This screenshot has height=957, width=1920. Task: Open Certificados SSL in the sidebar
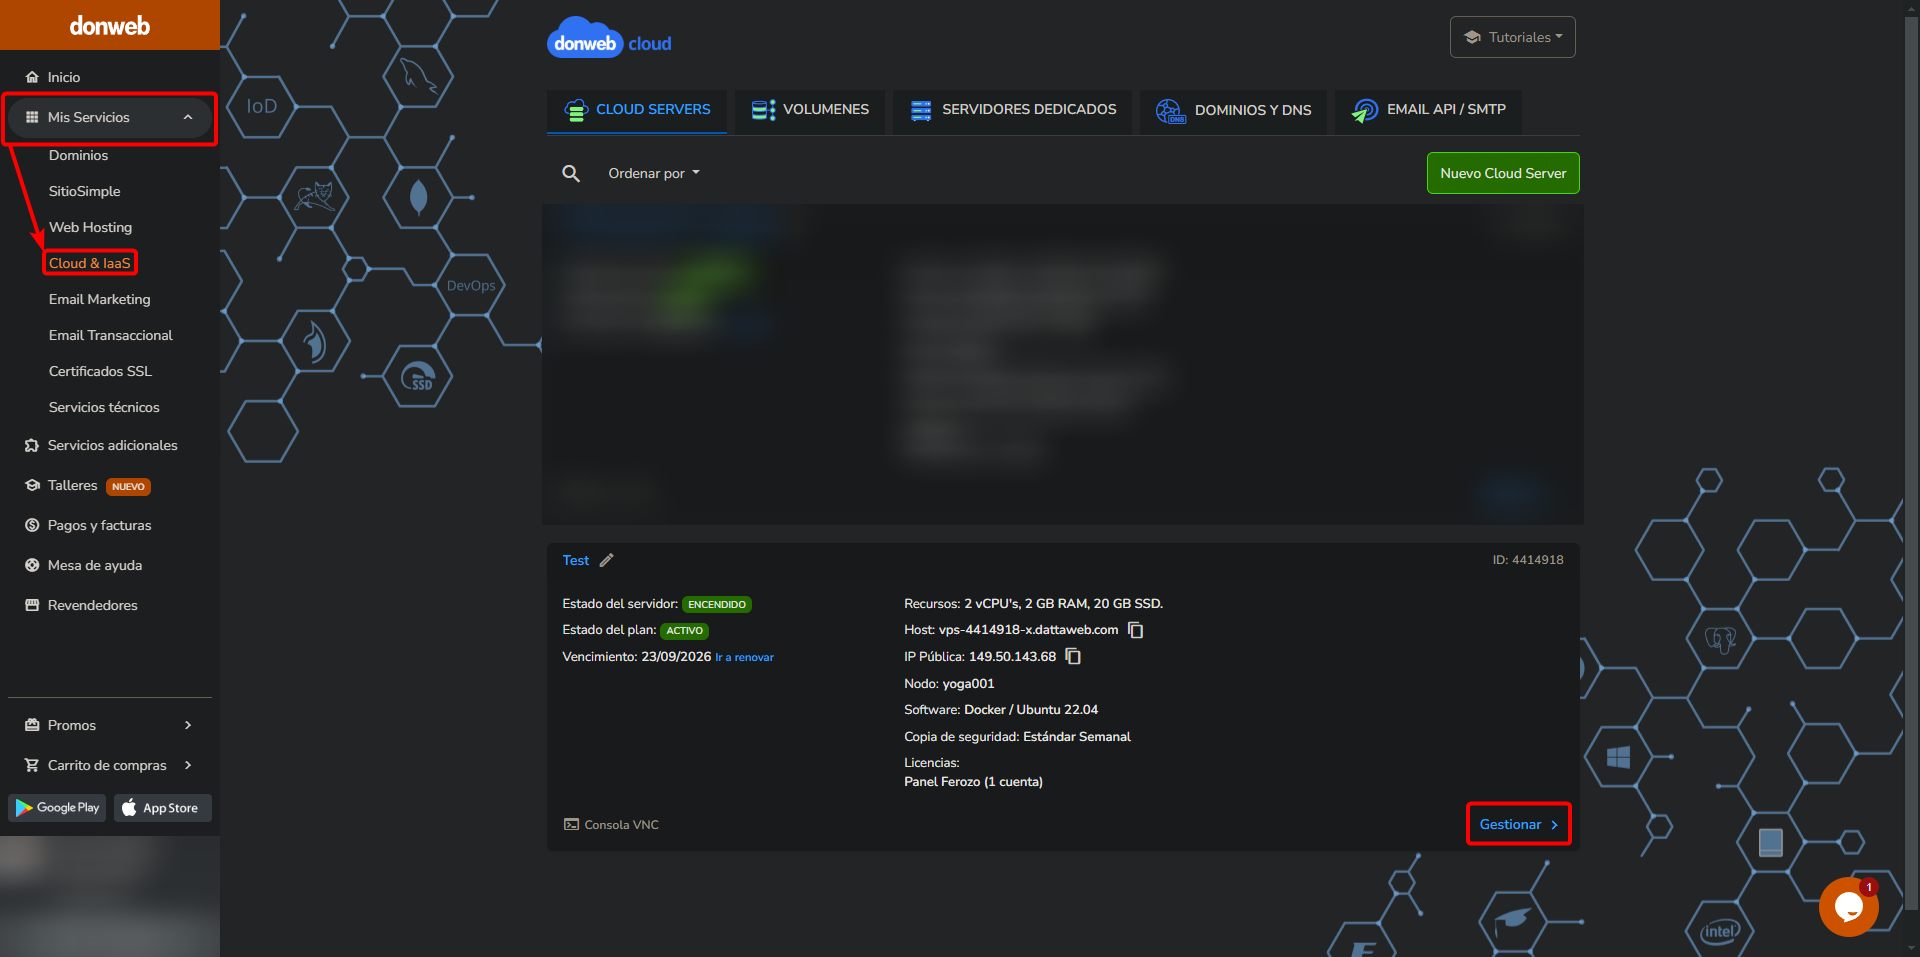100,371
